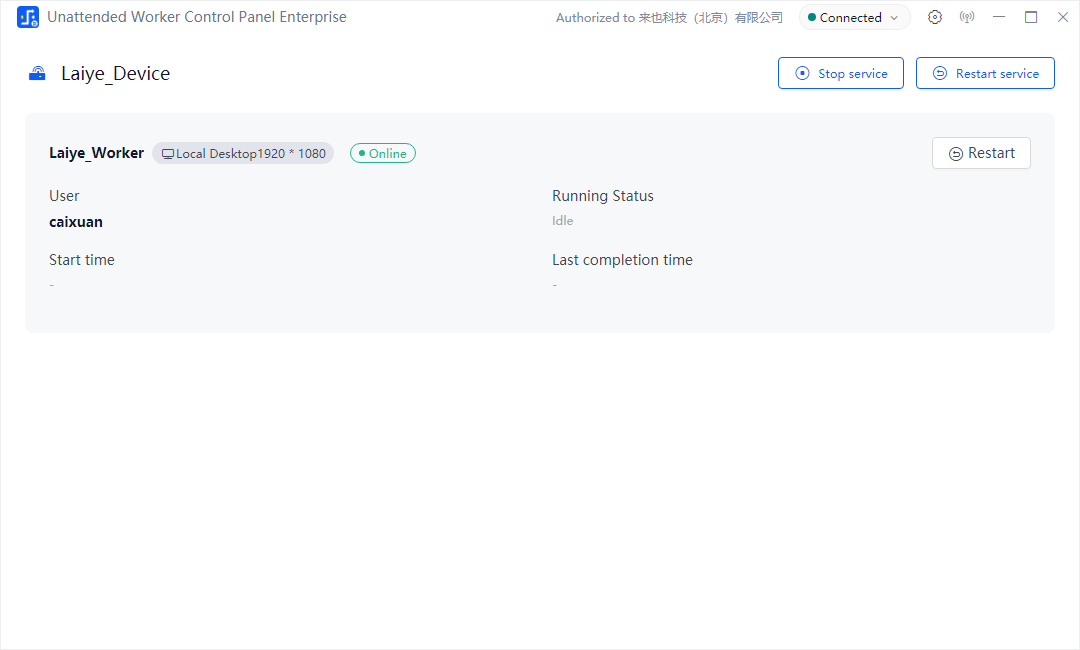Click the green dot in Connected status
The height and width of the screenshot is (650, 1080).
tap(812, 17)
